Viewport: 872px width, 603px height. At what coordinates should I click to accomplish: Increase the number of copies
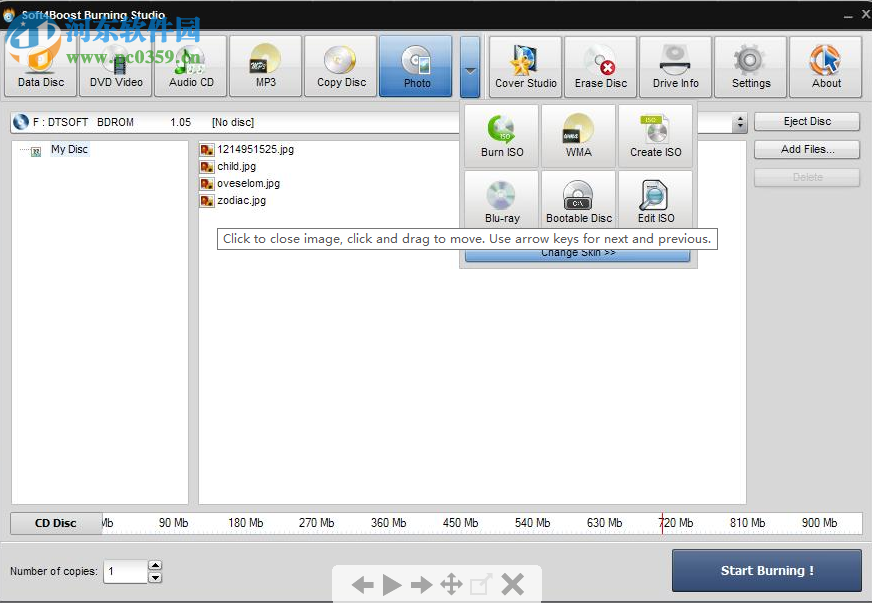point(155,566)
